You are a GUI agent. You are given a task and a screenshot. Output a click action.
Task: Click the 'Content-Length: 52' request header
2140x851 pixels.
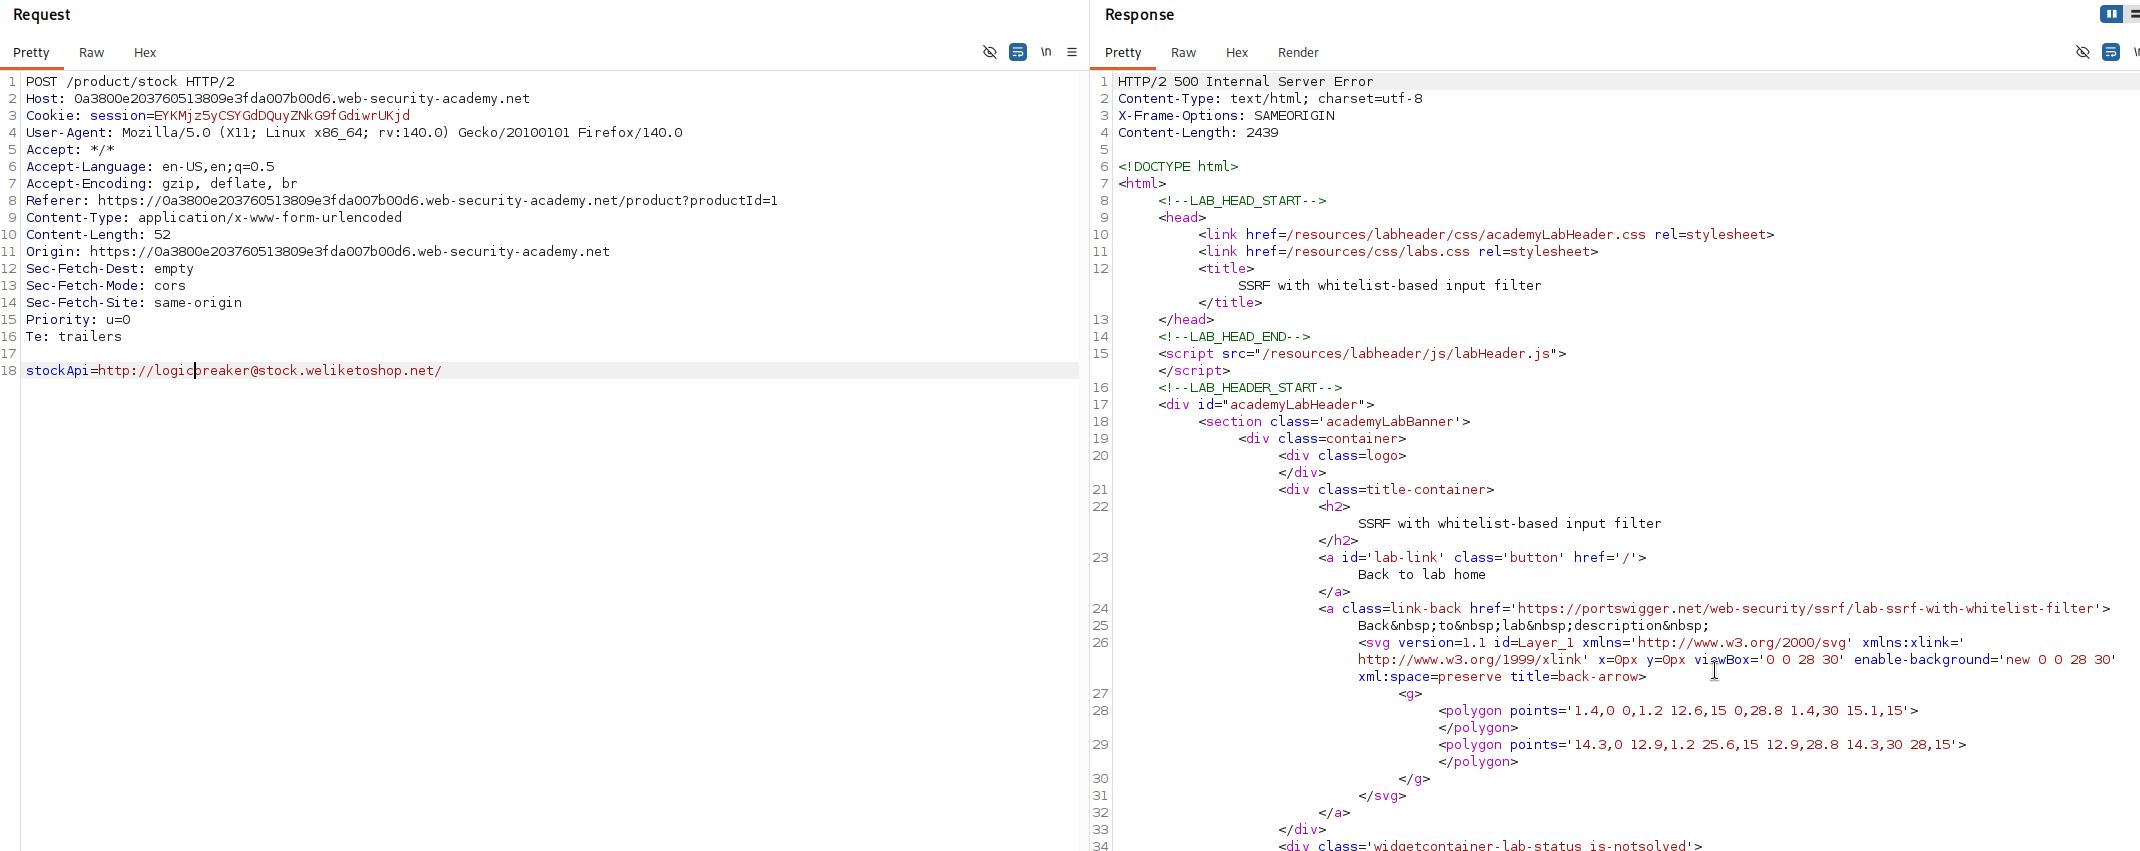98,235
